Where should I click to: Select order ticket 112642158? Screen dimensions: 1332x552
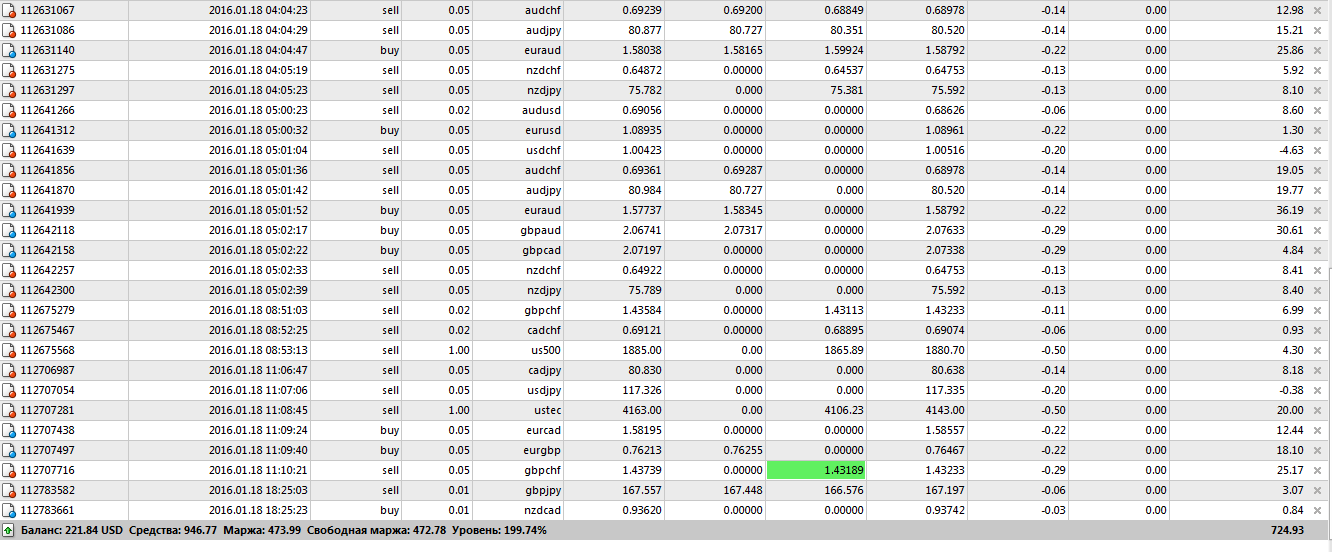pos(47,250)
